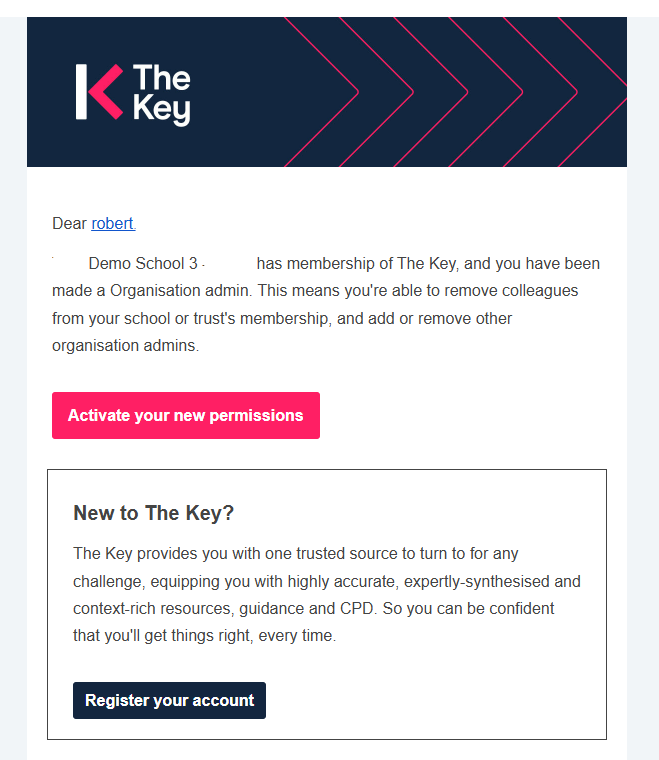Click The Key wordmark in header
Image resolution: width=659 pixels, height=760 pixels.
click(x=161, y=94)
